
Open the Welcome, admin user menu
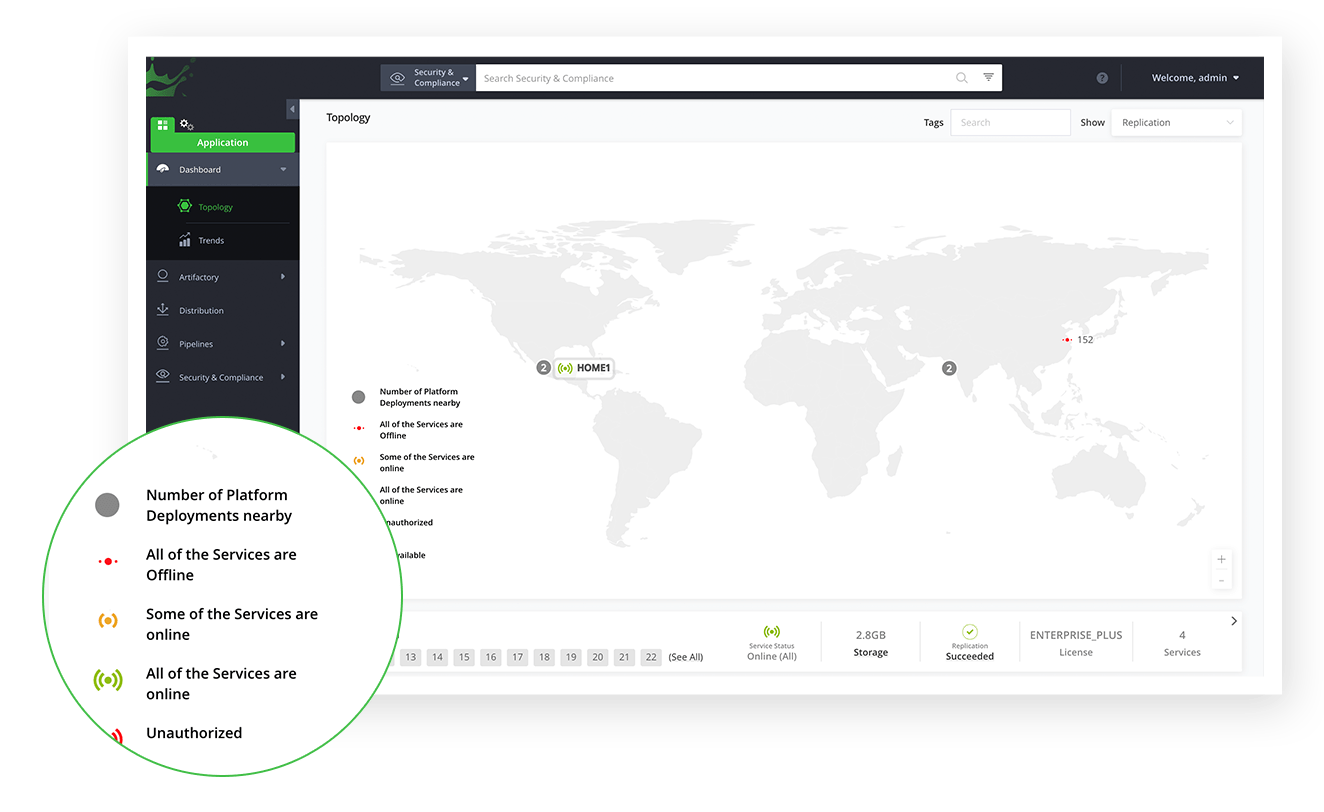[1195, 78]
